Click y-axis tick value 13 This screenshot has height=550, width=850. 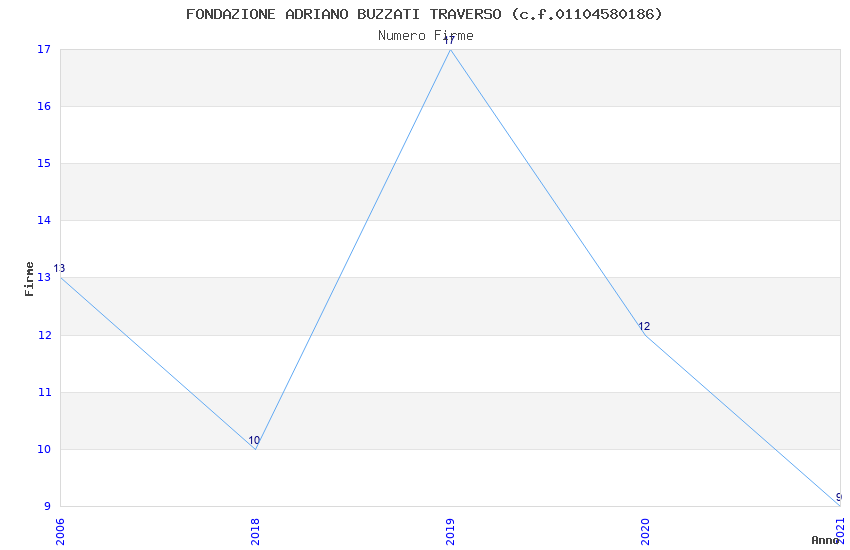(x=44, y=277)
